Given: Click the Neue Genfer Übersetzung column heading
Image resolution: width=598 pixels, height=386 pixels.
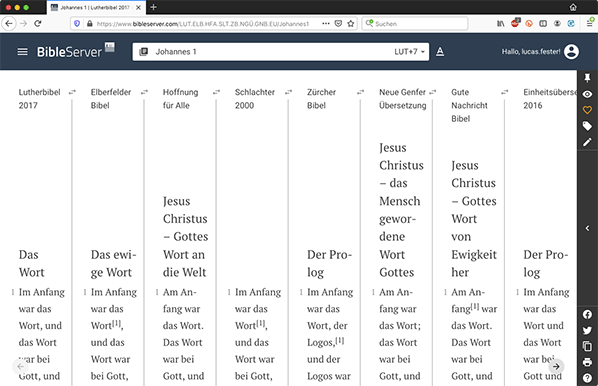Looking at the screenshot, I should click(403, 99).
